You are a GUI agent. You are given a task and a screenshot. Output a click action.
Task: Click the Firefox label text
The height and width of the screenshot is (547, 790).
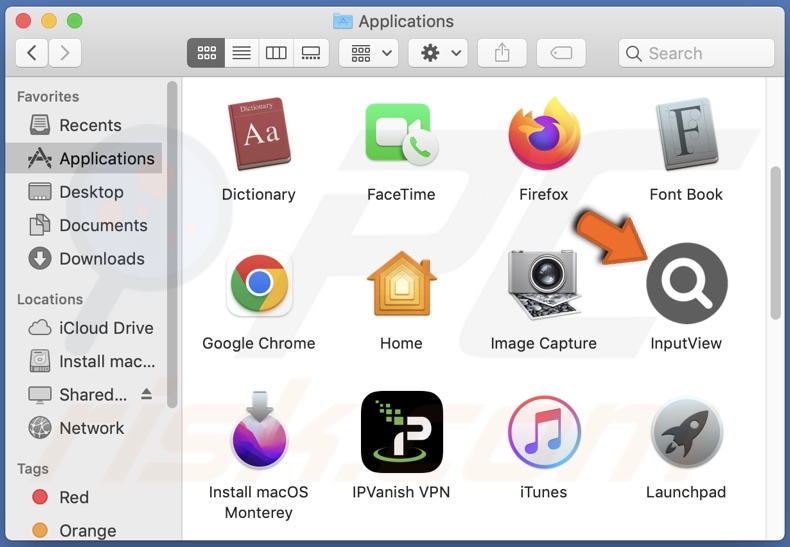pyautogui.click(x=544, y=194)
